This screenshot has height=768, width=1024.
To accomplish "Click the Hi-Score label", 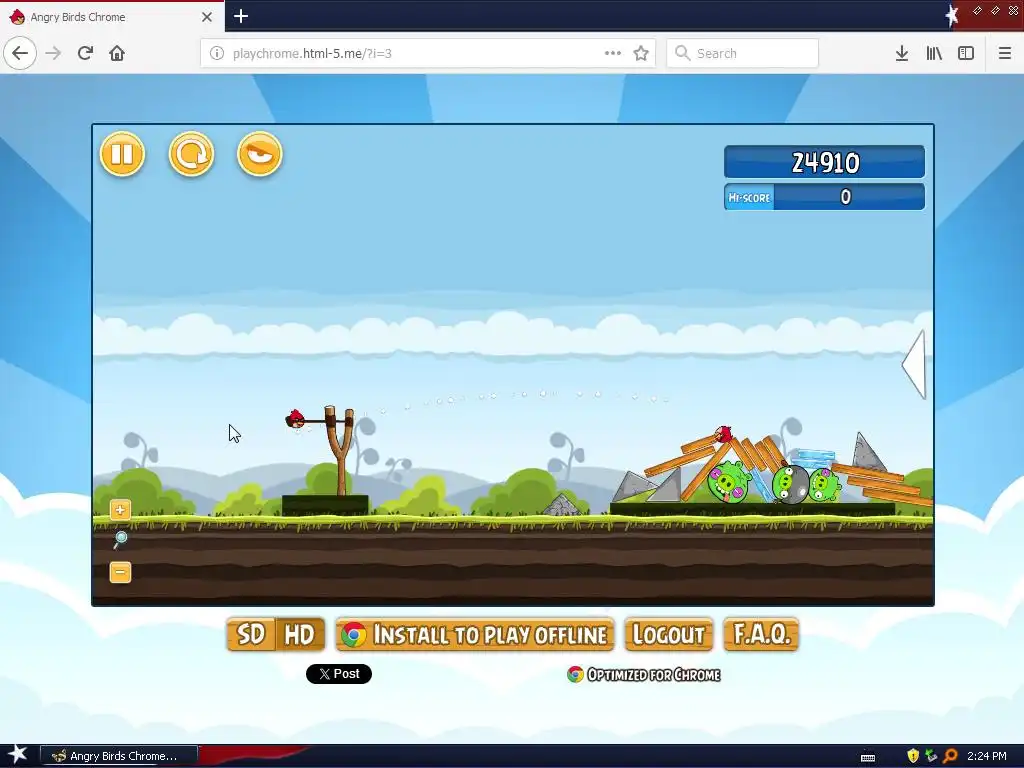I will pos(749,197).
